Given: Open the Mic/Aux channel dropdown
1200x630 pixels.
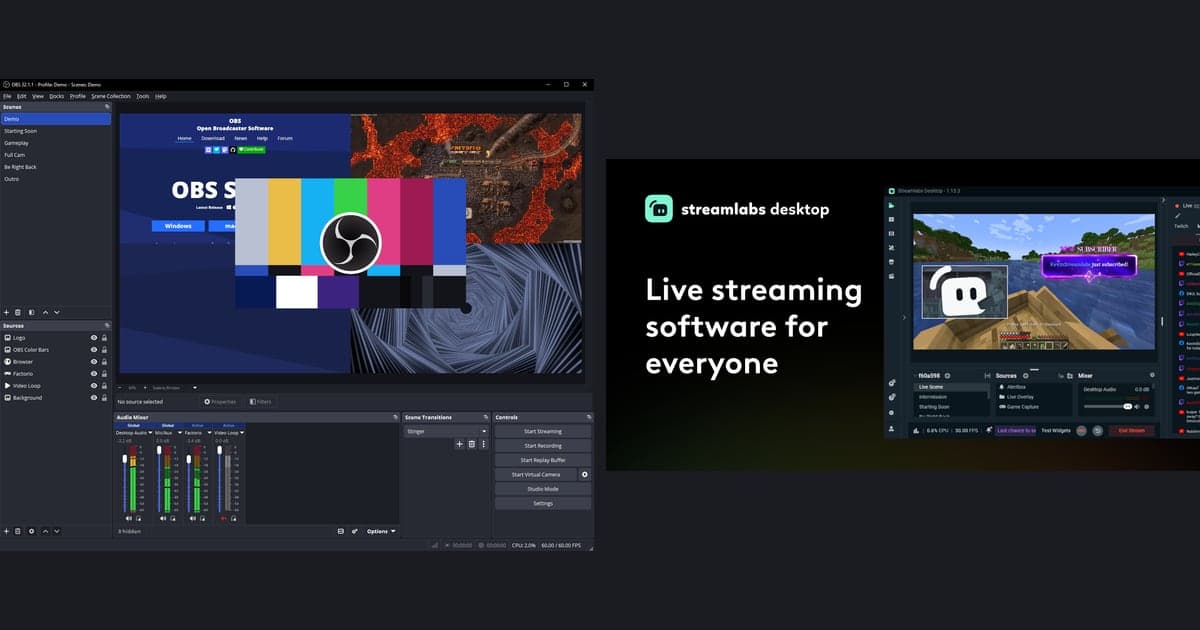Looking at the screenshot, I should (180, 433).
